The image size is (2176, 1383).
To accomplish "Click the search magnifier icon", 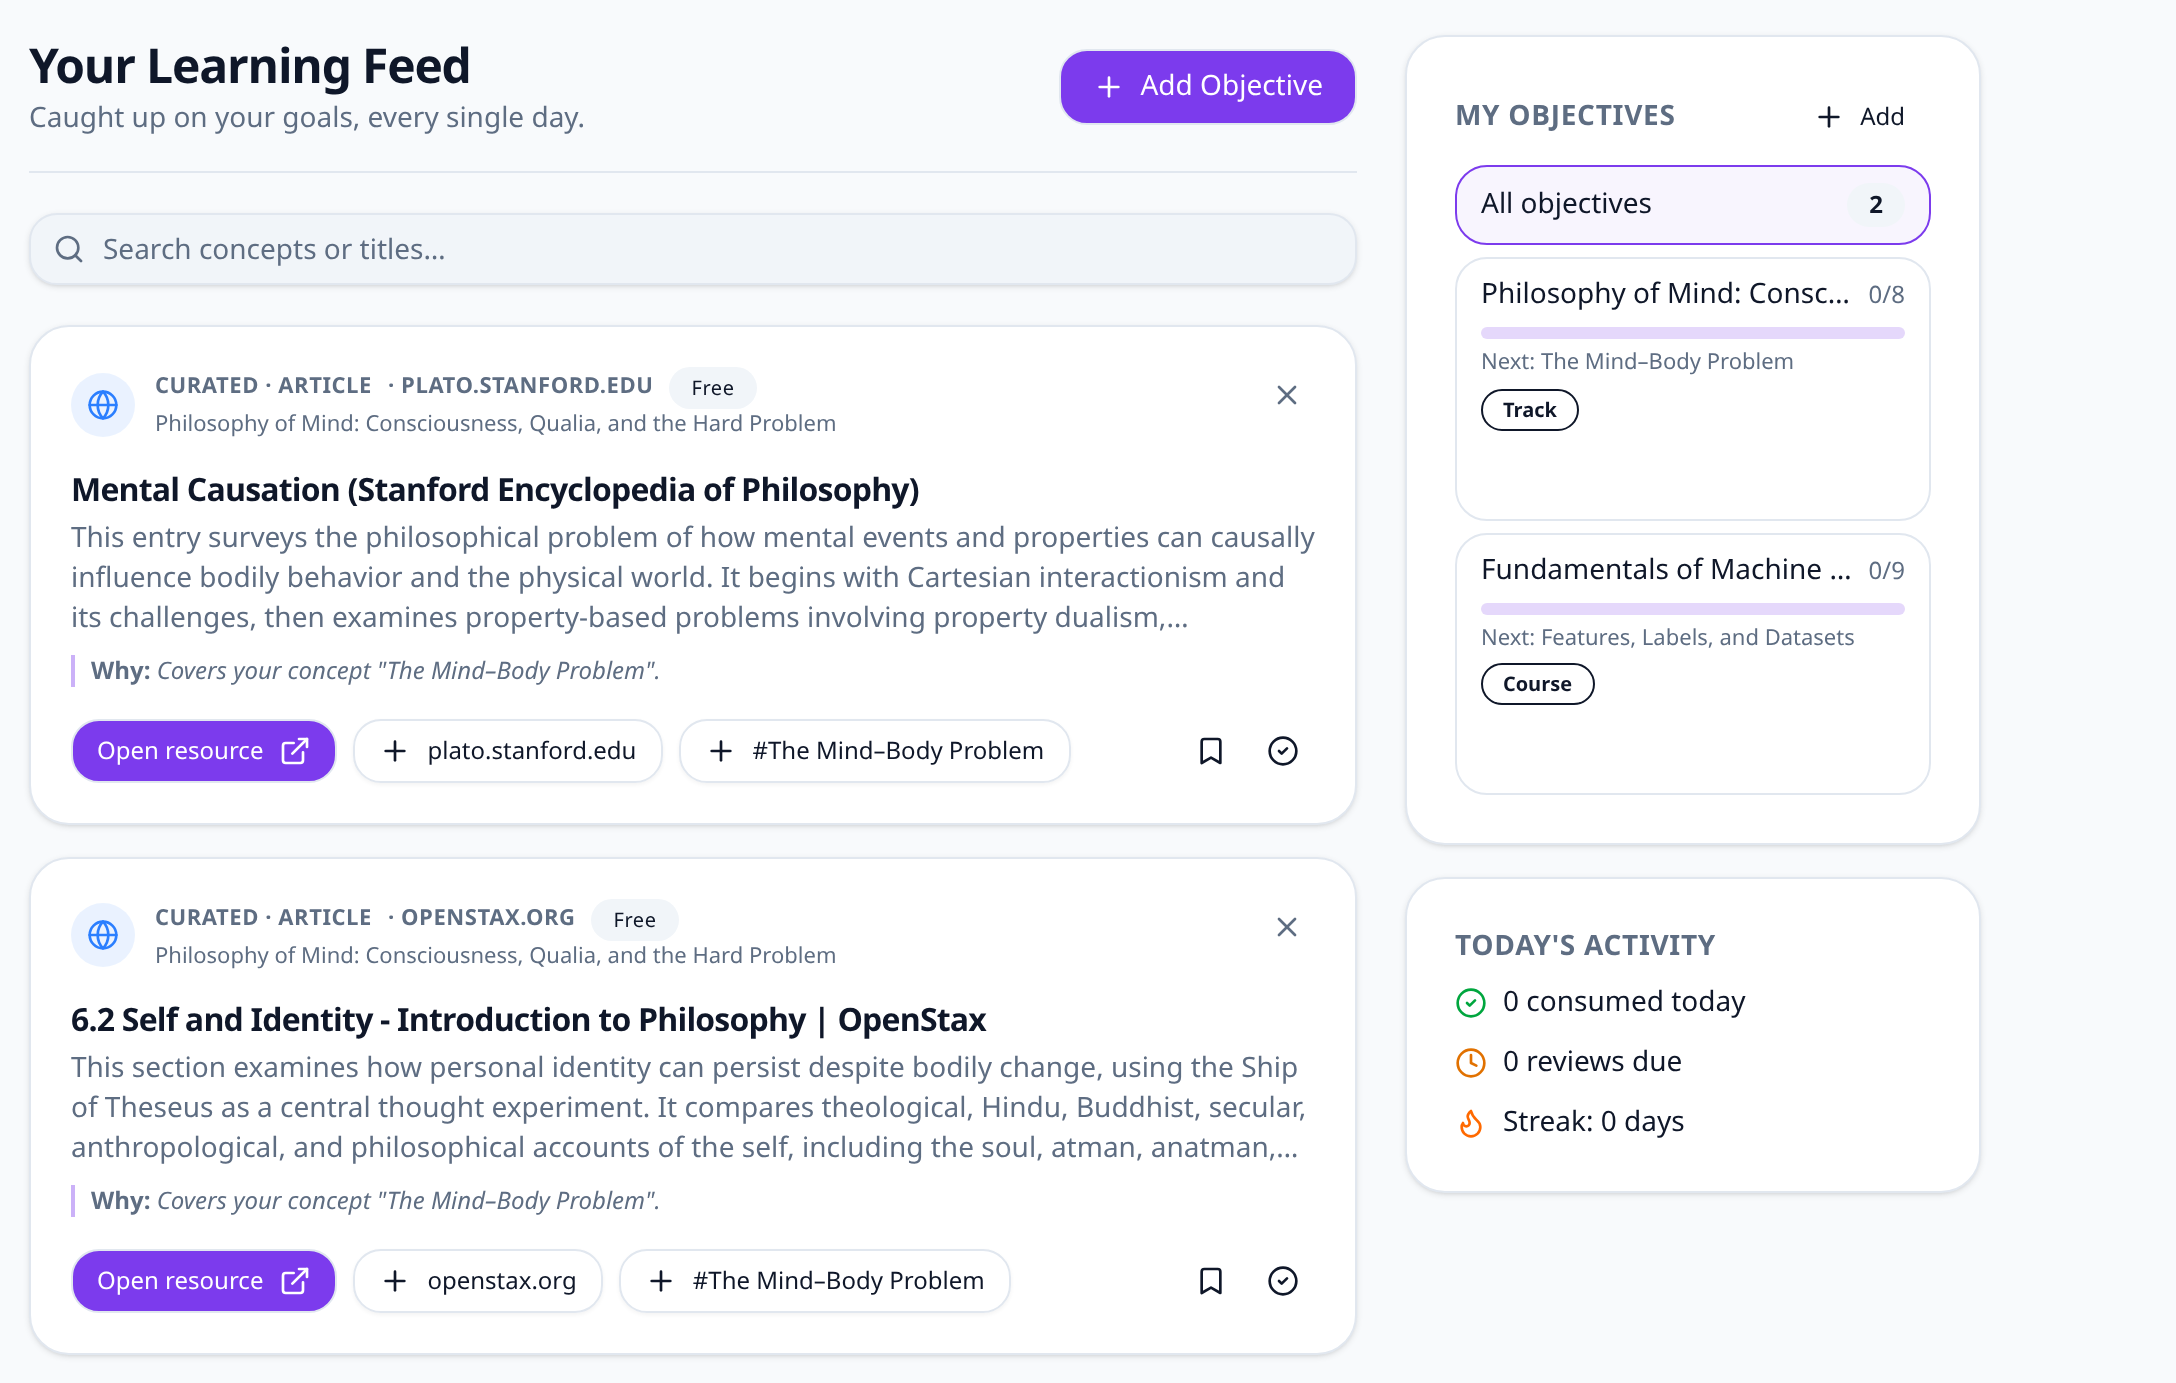I will point(69,249).
